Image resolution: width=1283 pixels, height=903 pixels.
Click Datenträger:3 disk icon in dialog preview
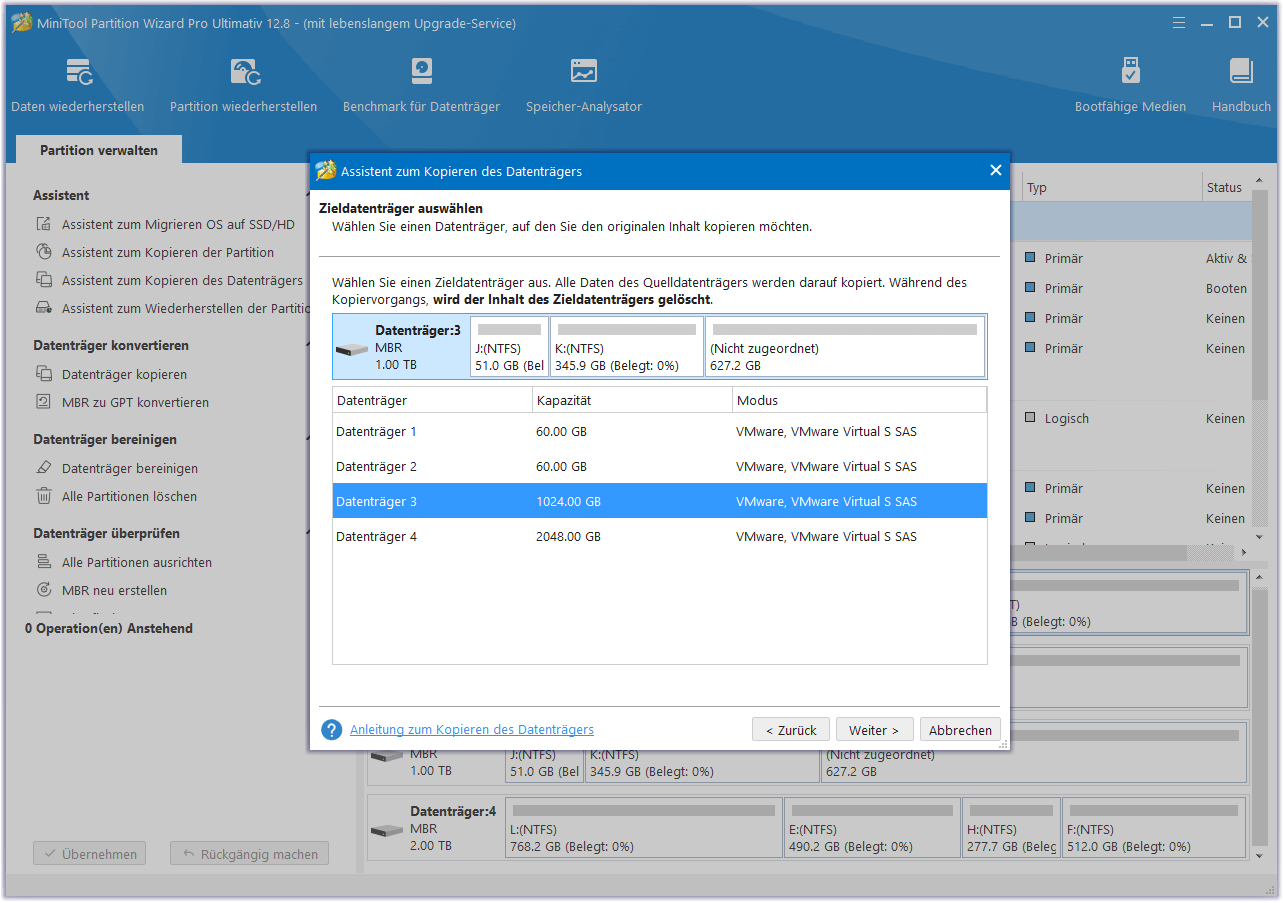tap(352, 349)
